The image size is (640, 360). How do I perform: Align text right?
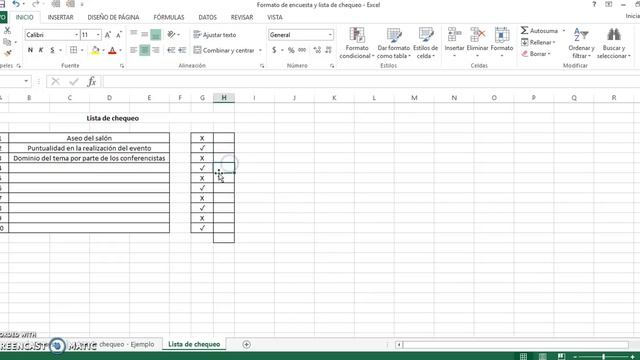tap(156, 50)
